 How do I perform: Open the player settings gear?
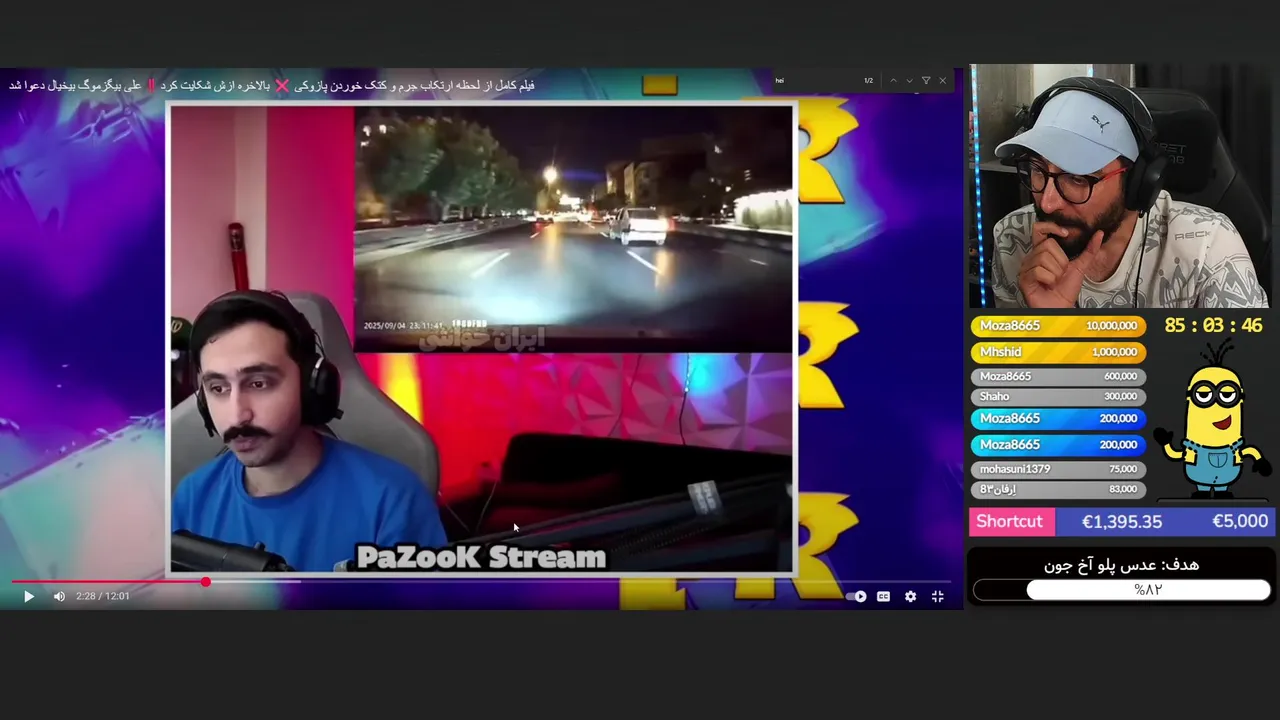[910, 596]
